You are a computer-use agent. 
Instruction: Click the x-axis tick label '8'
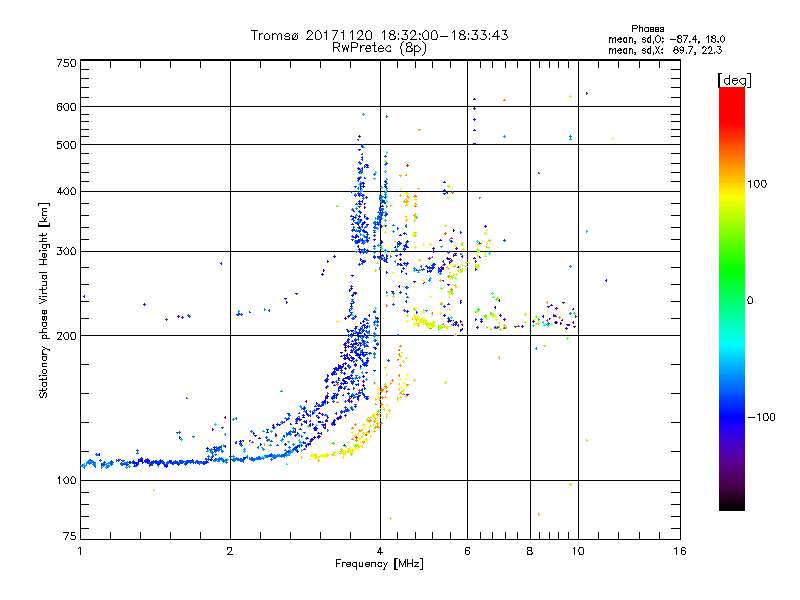tap(530, 551)
